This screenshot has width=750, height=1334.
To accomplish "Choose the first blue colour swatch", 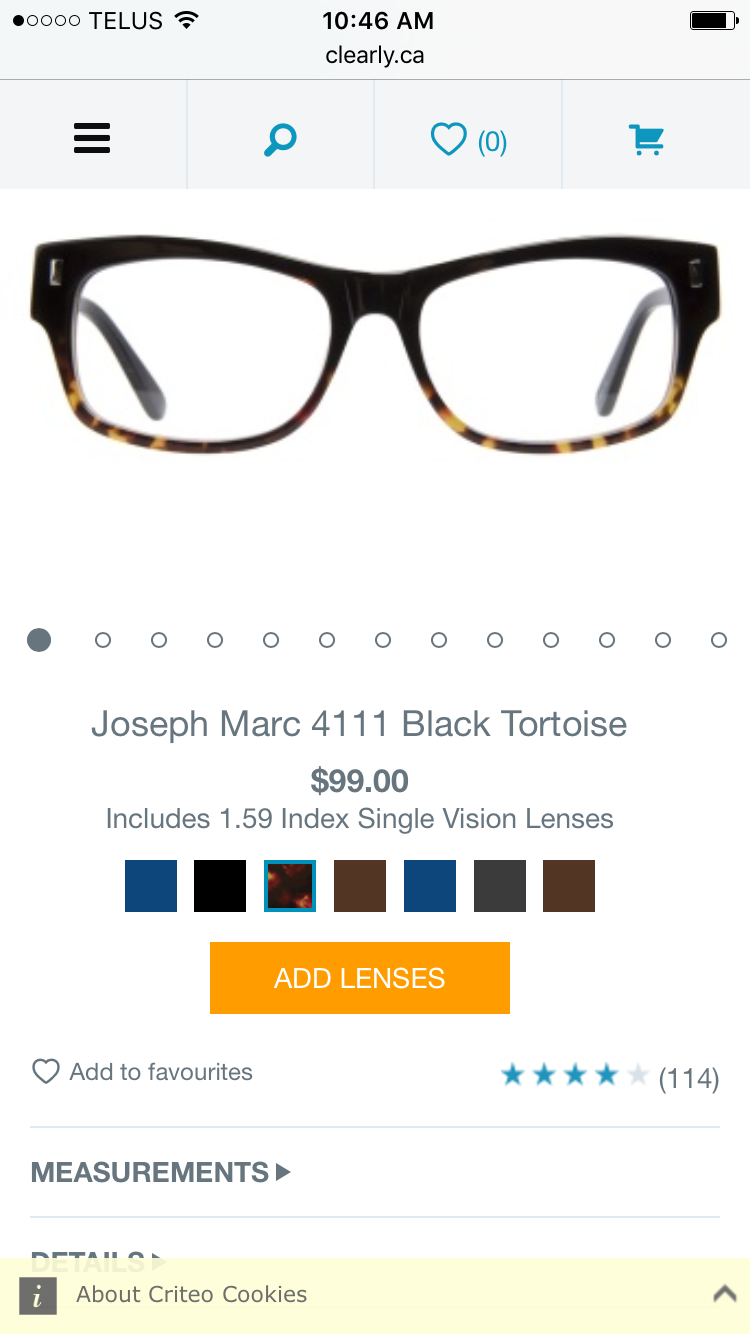I will pyautogui.click(x=151, y=886).
